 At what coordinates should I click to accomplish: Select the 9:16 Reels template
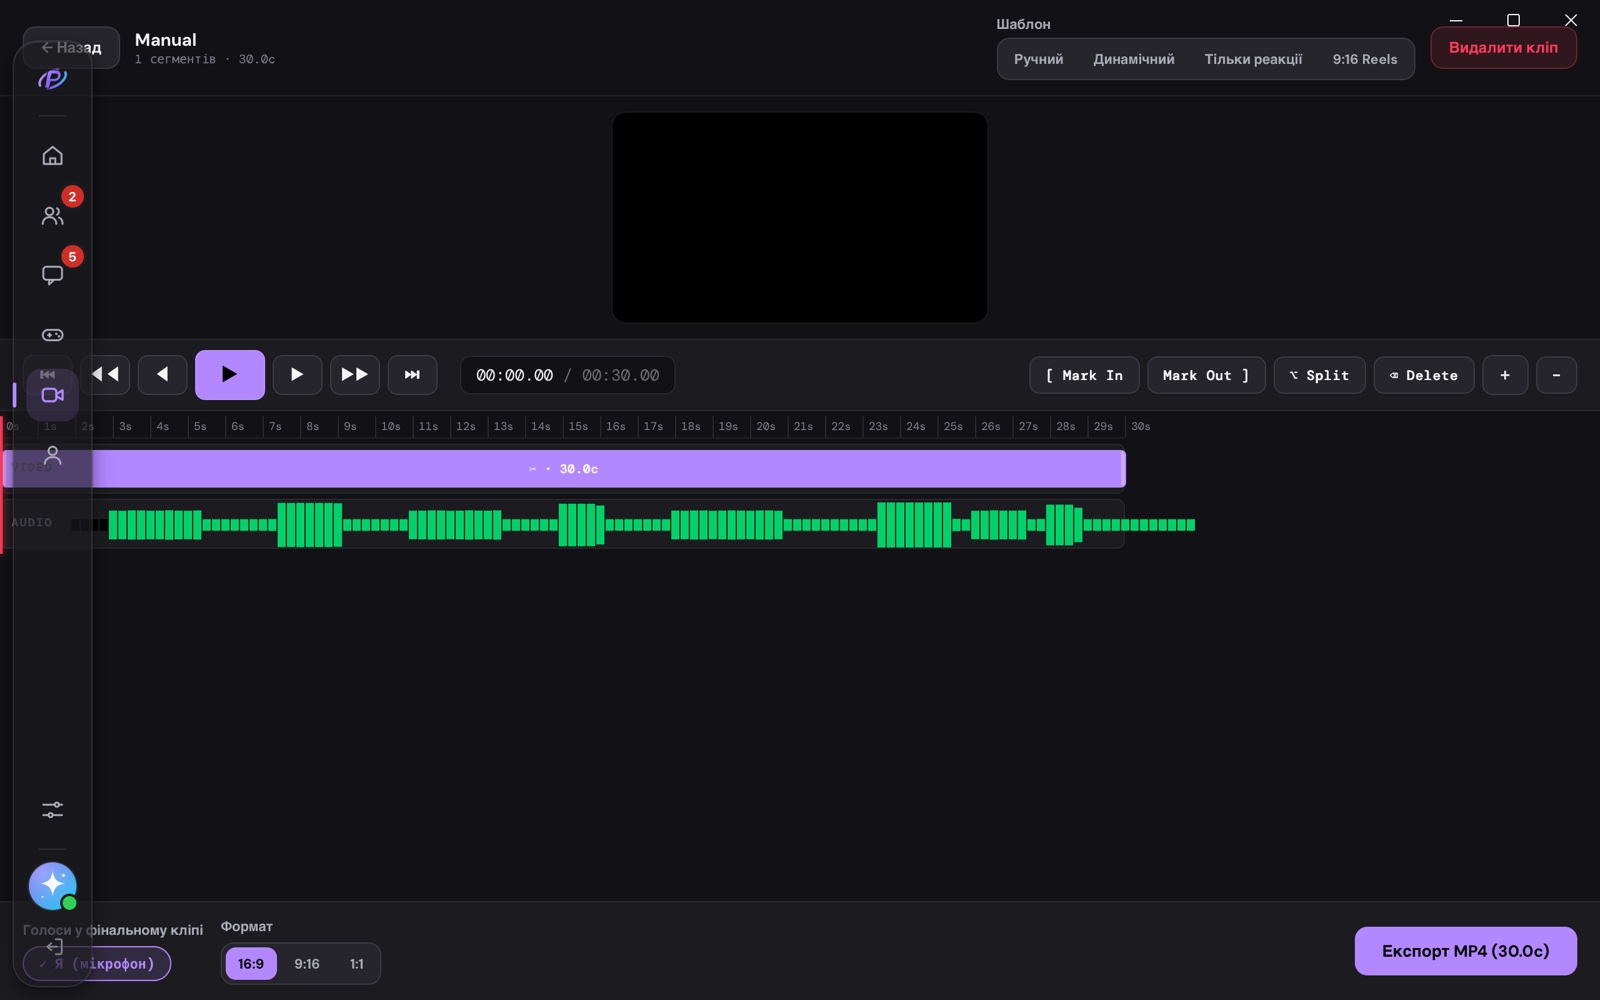(x=1364, y=59)
